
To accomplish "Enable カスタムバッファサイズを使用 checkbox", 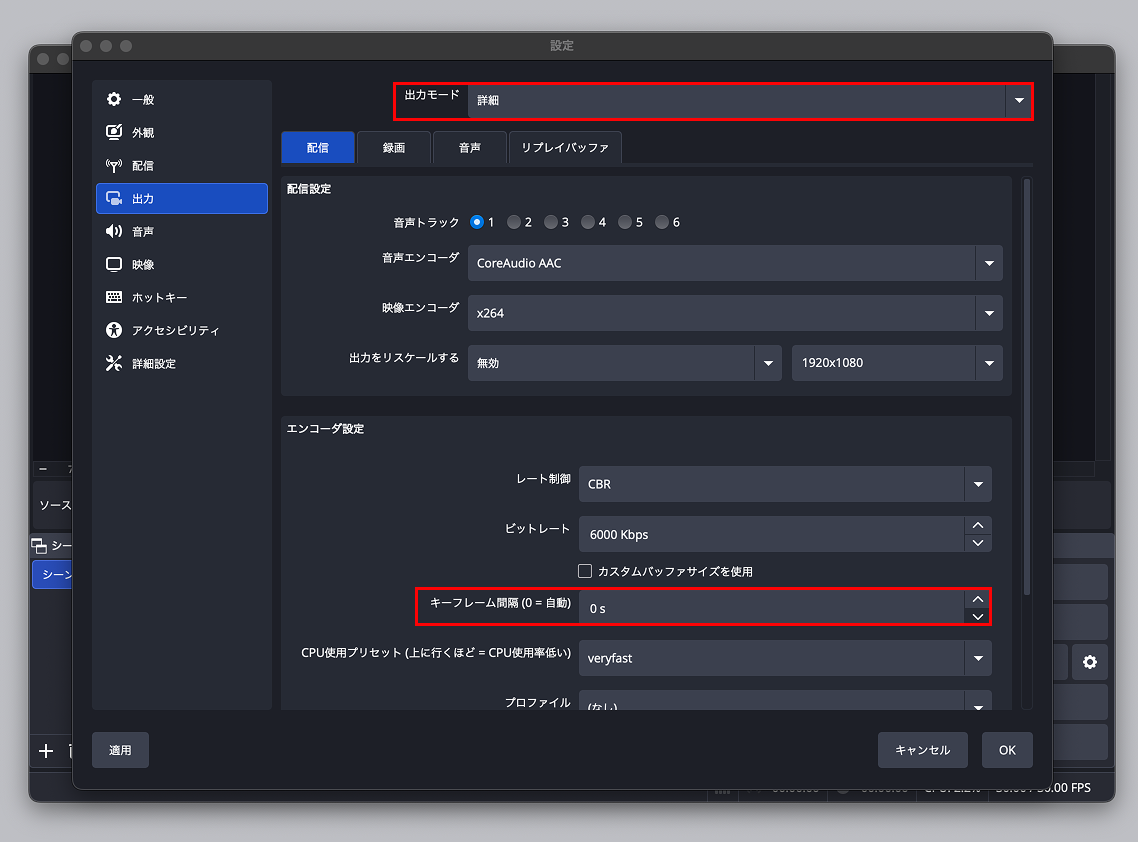I will (586, 571).
